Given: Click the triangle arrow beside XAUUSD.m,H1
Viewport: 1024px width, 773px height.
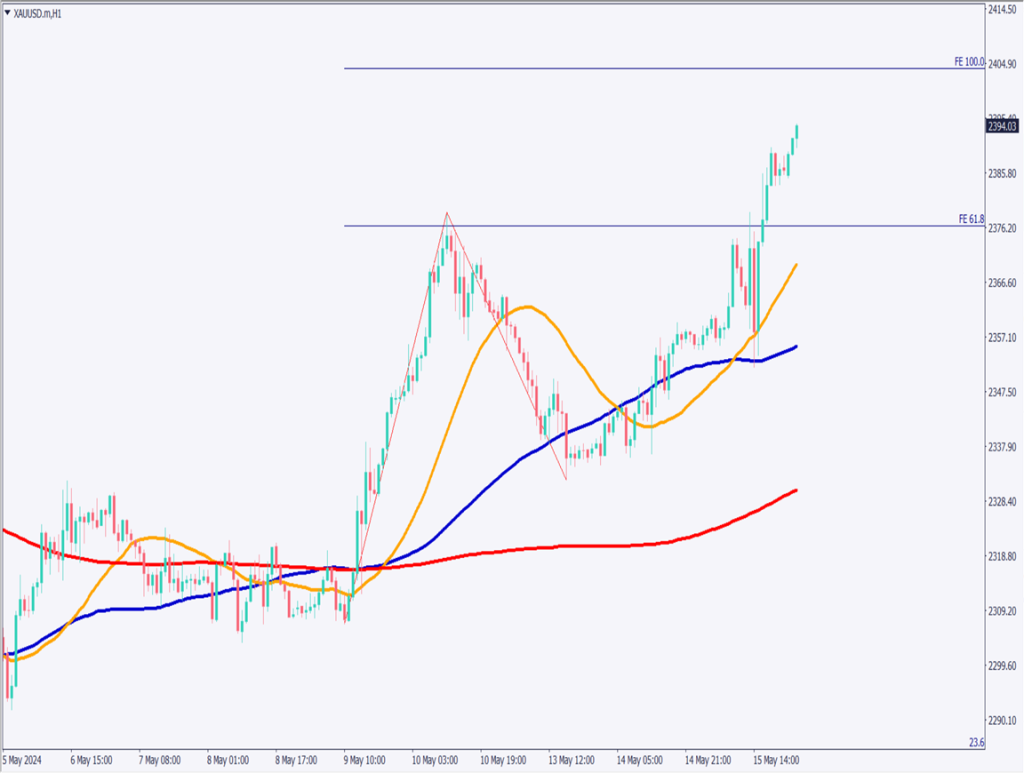Looking at the screenshot, I should coord(7,13).
